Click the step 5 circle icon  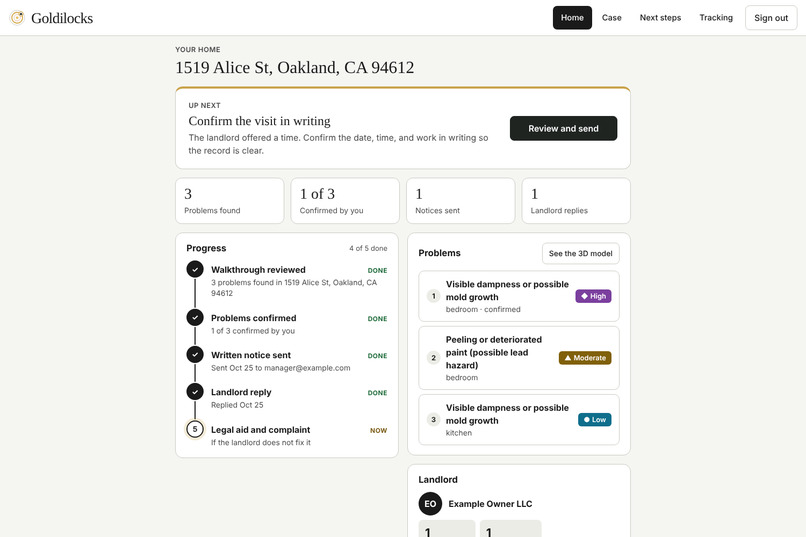click(x=195, y=429)
